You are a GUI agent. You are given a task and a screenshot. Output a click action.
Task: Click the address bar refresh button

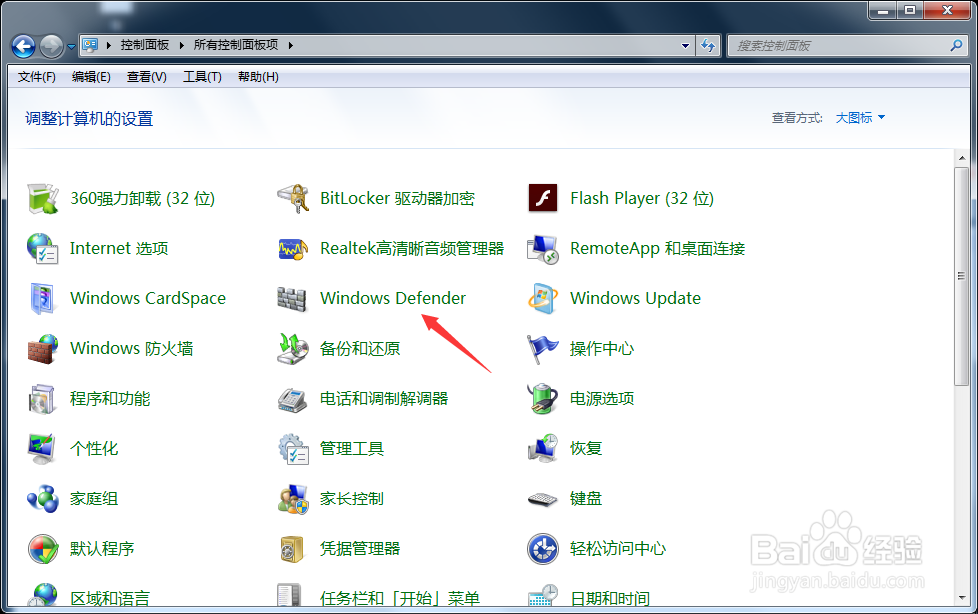708,46
